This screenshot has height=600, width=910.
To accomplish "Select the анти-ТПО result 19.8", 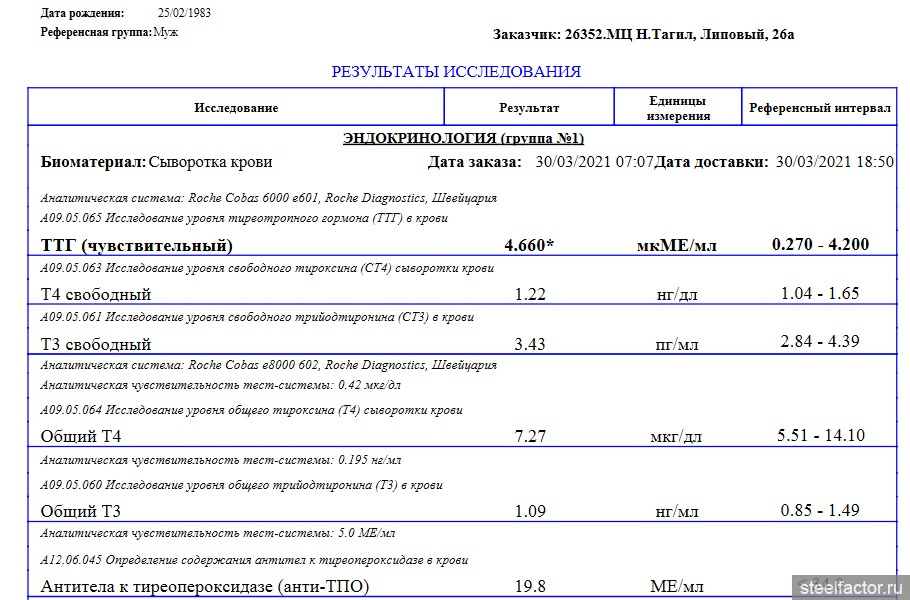I will pyautogui.click(x=530, y=586).
